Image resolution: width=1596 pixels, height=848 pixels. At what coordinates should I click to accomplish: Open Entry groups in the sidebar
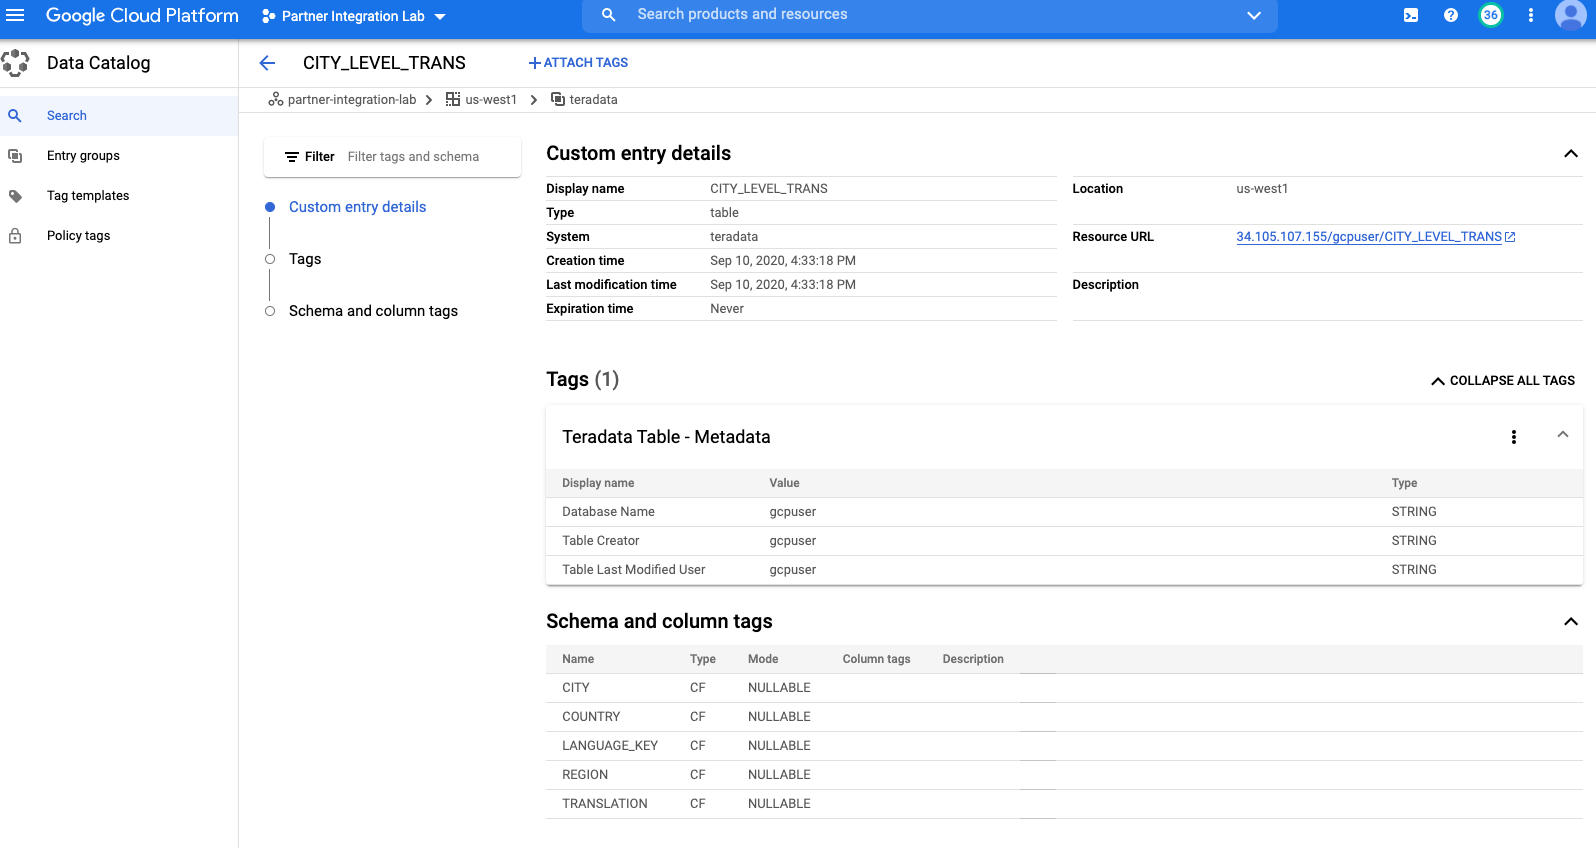pos(119,156)
